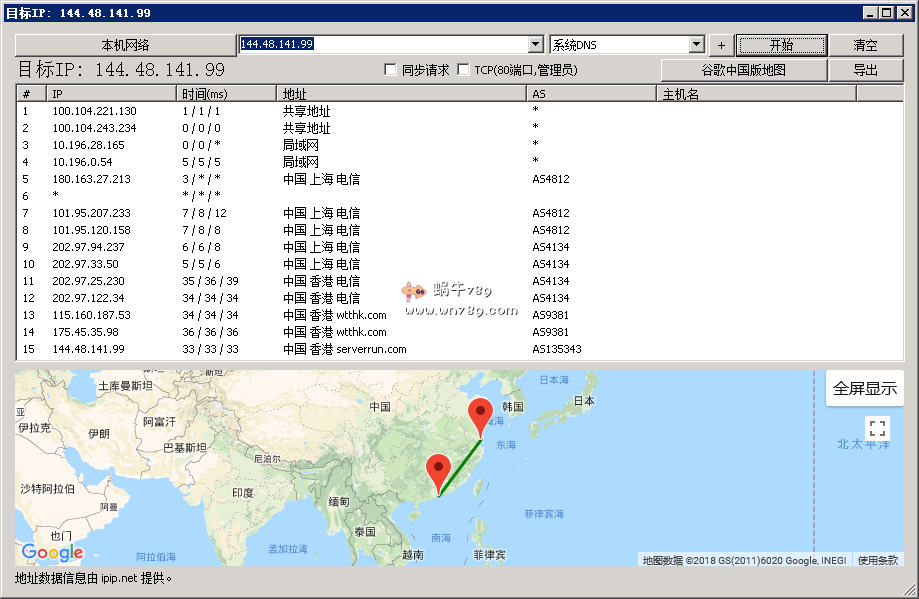
Task: Click the Google logo on map
Action: 52,552
